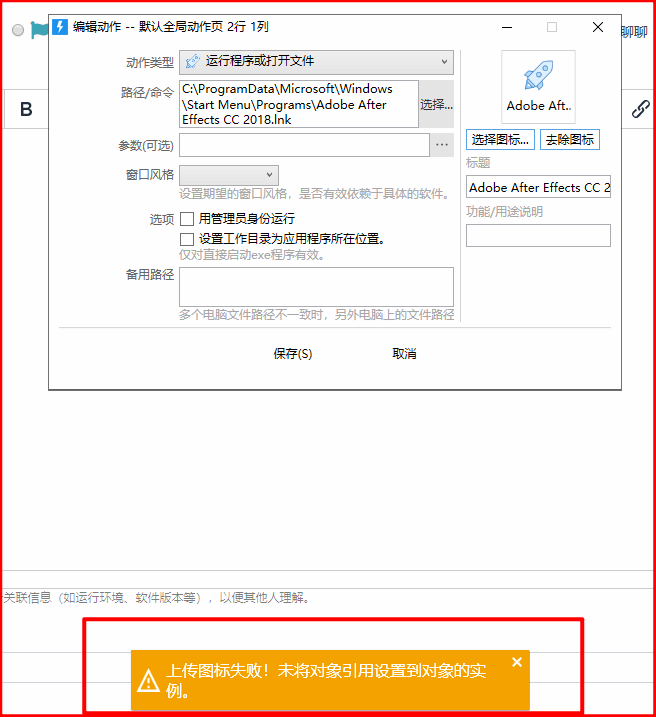Click the 选择图标... button
Image resolution: width=656 pixels, height=717 pixels.
pos(500,139)
